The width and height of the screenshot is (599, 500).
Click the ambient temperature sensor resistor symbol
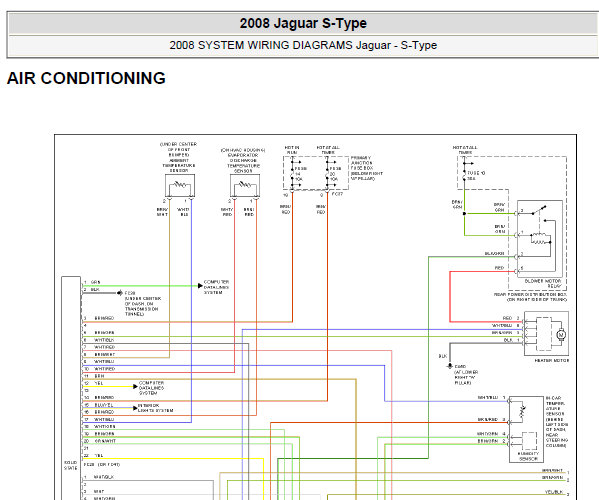click(x=180, y=186)
